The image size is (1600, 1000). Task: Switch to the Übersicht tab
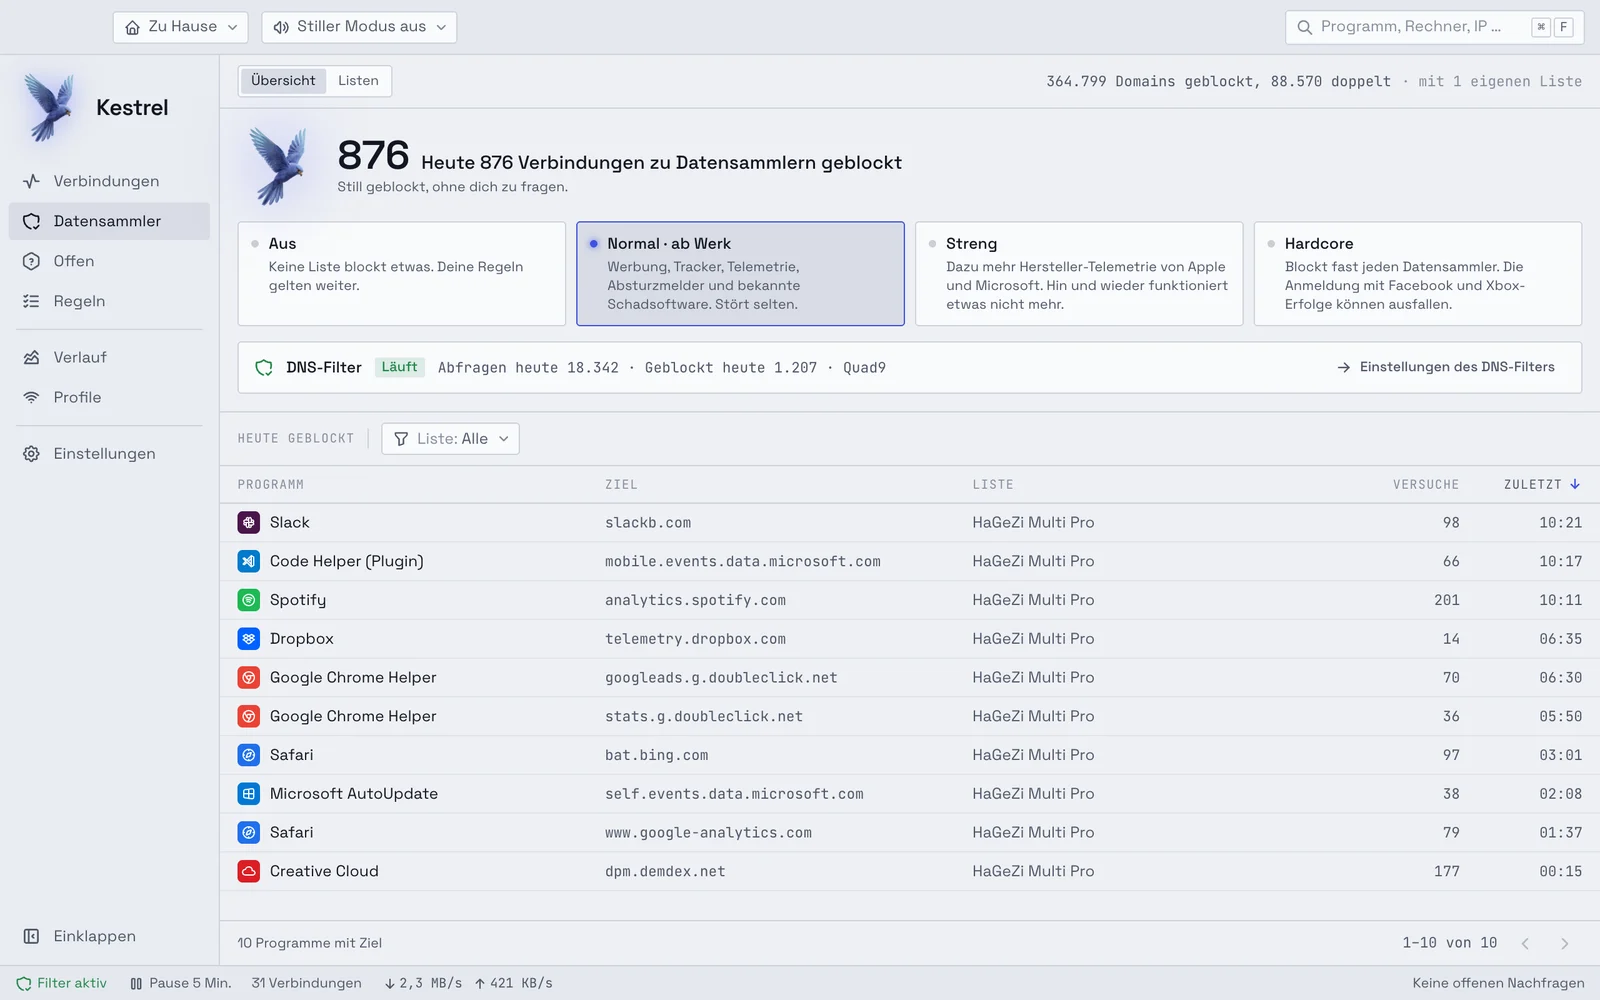click(283, 81)
